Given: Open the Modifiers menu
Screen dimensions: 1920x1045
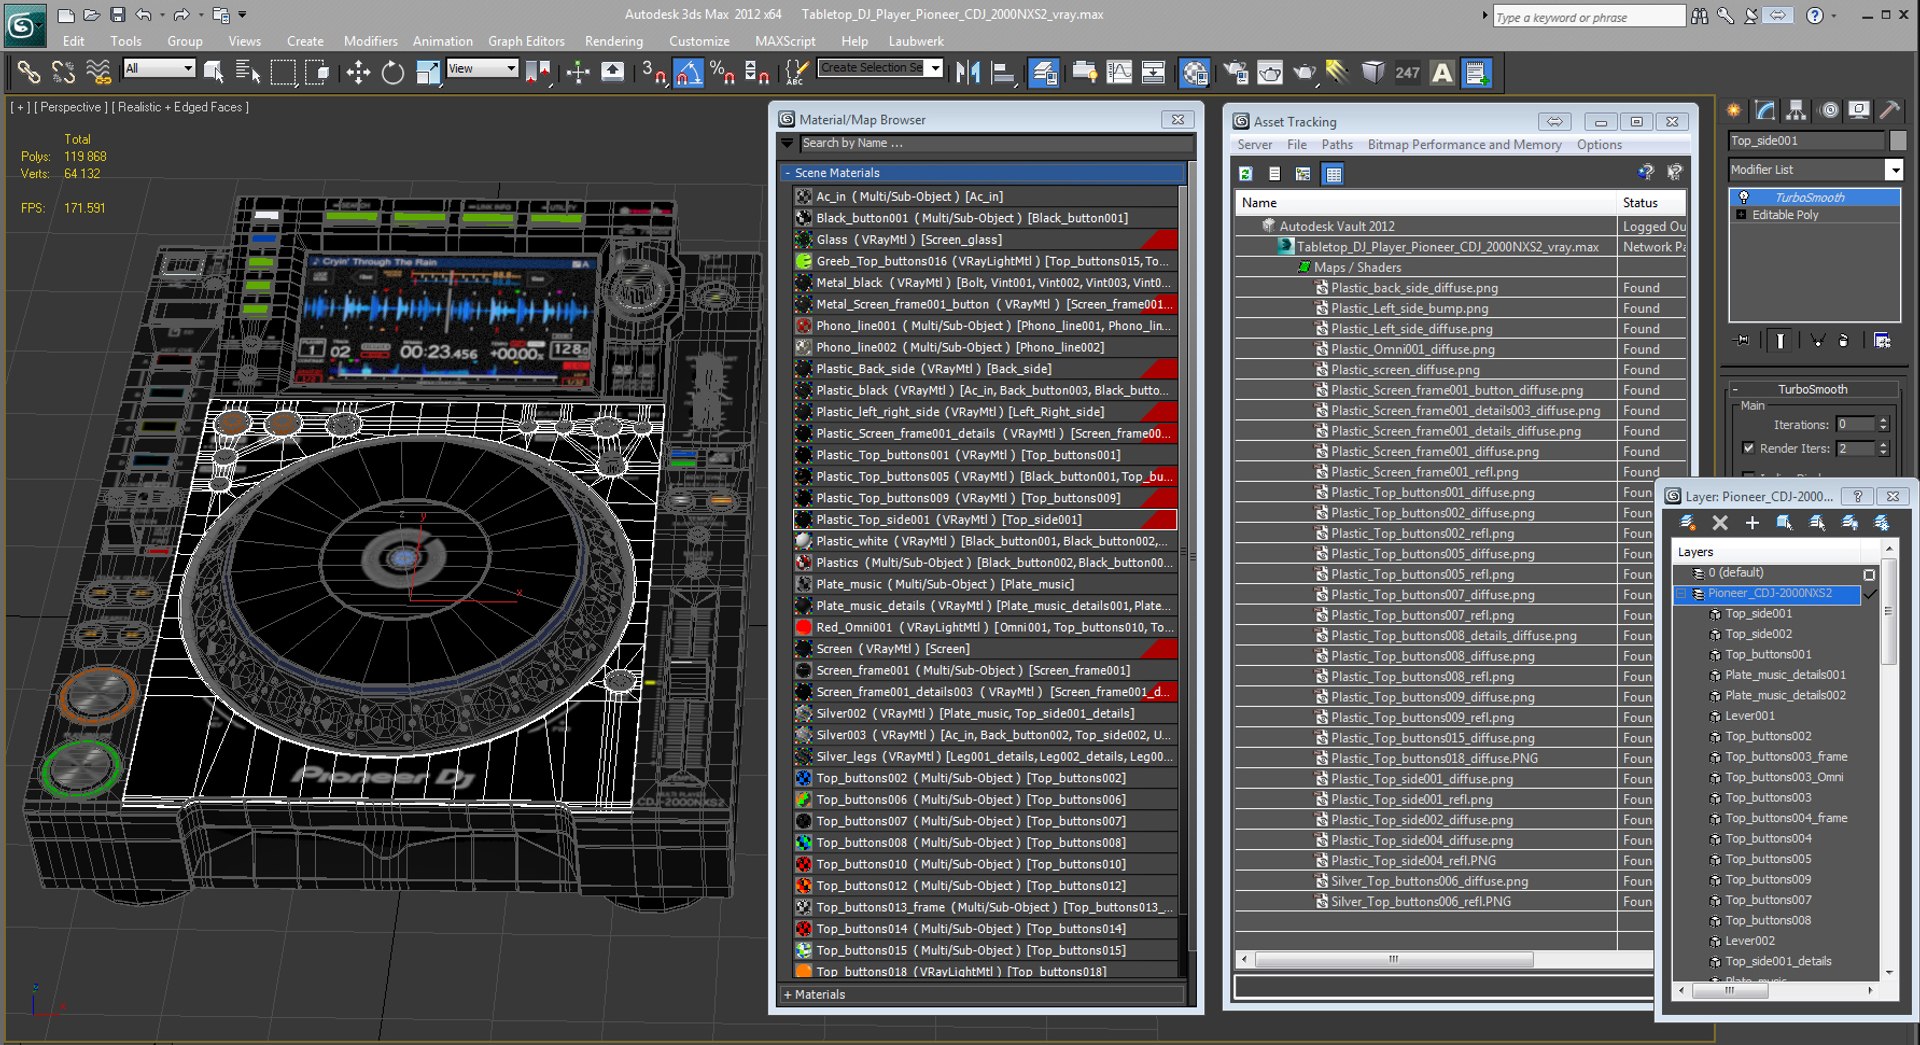Looking at the screenshot, I should coord(370,41).
